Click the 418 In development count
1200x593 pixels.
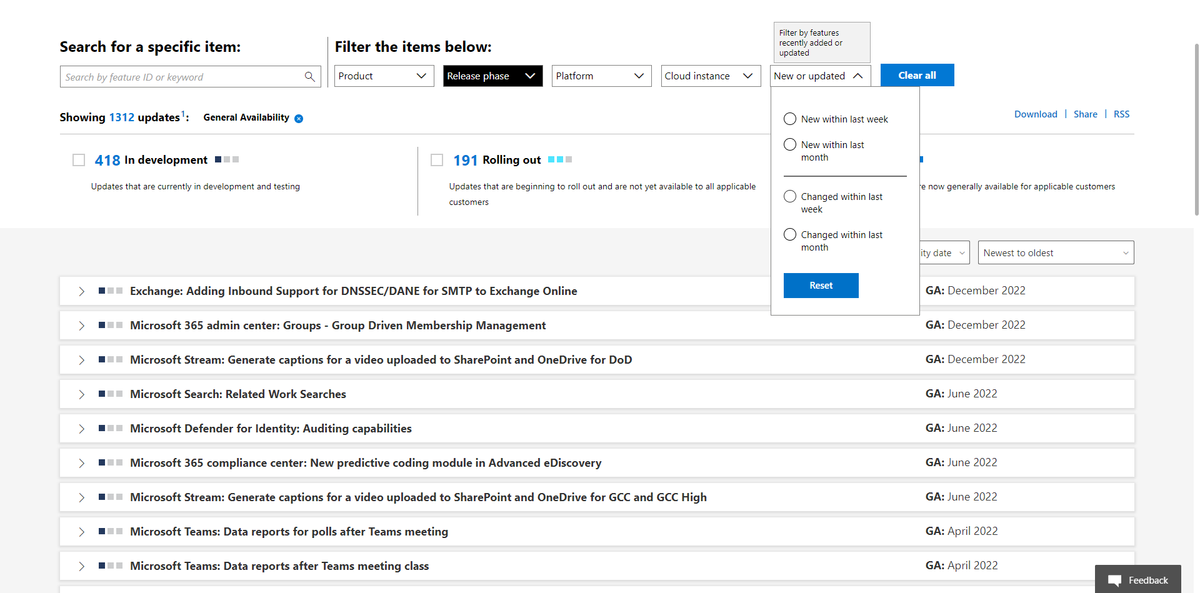(x=107, y=160)
